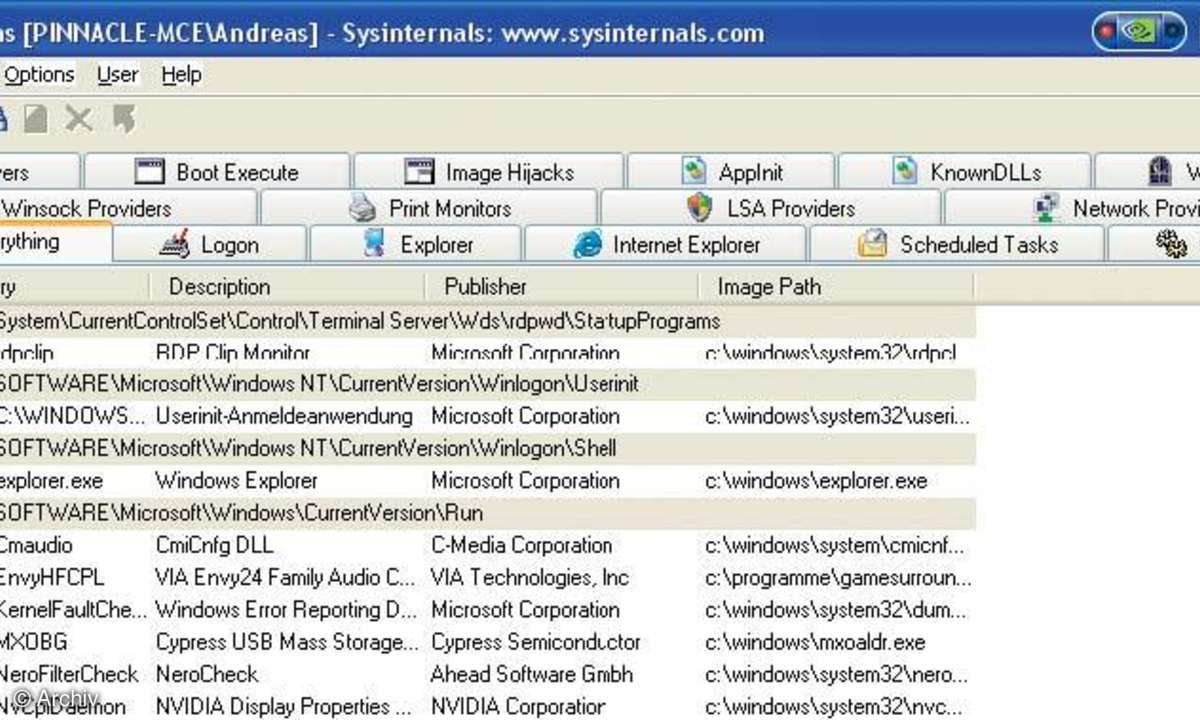
Task: Open the Options menu
Action: click(x=39, y=75)
